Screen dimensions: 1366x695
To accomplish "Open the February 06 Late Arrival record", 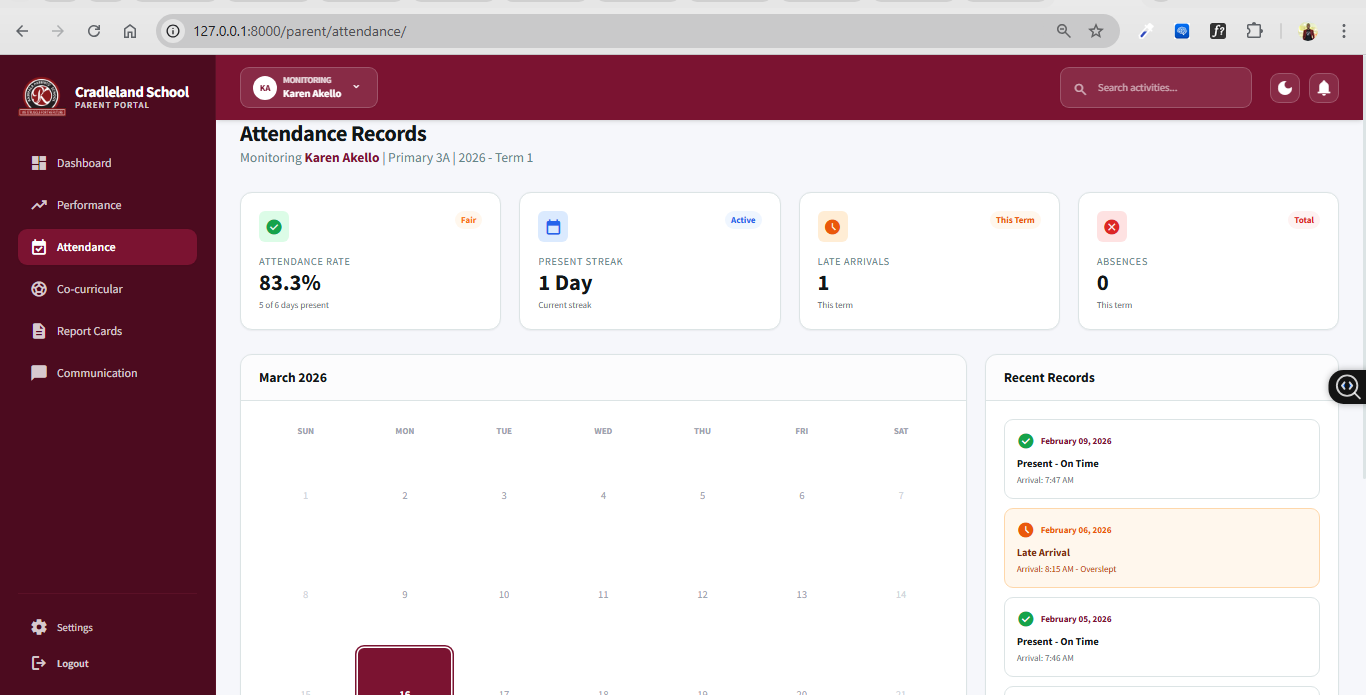I will tap(1161, 548).
